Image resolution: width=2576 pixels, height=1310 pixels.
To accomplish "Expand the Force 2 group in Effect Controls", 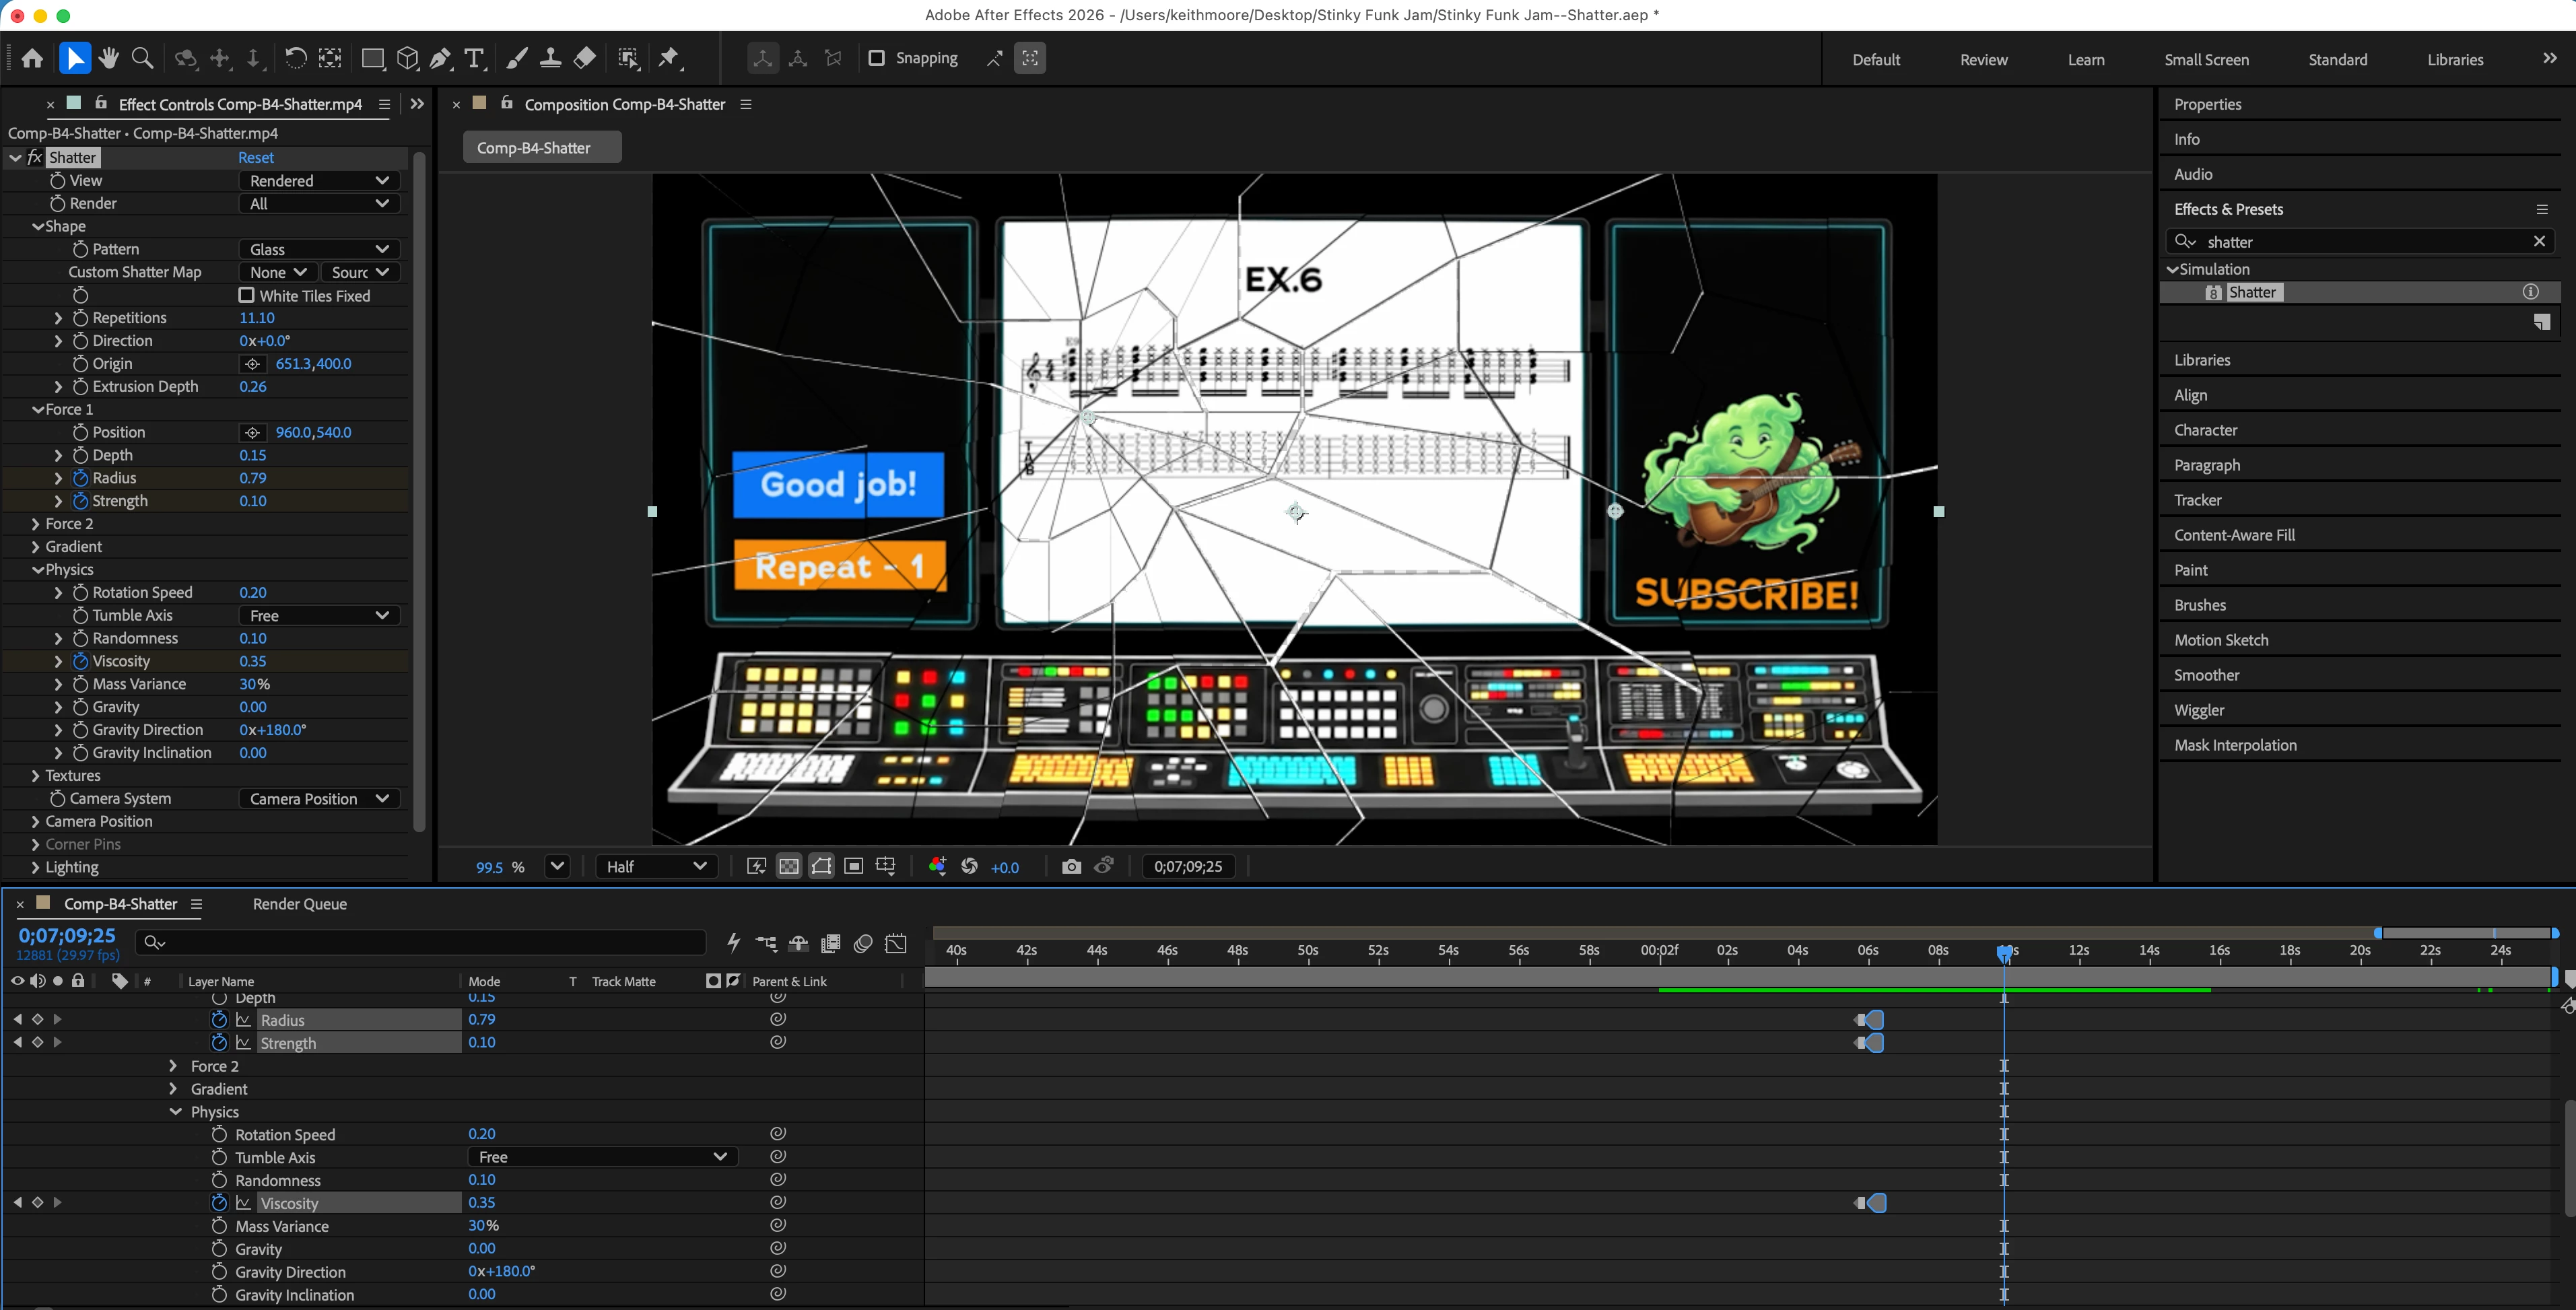I will pyautogui.click(x=36, y=524).
